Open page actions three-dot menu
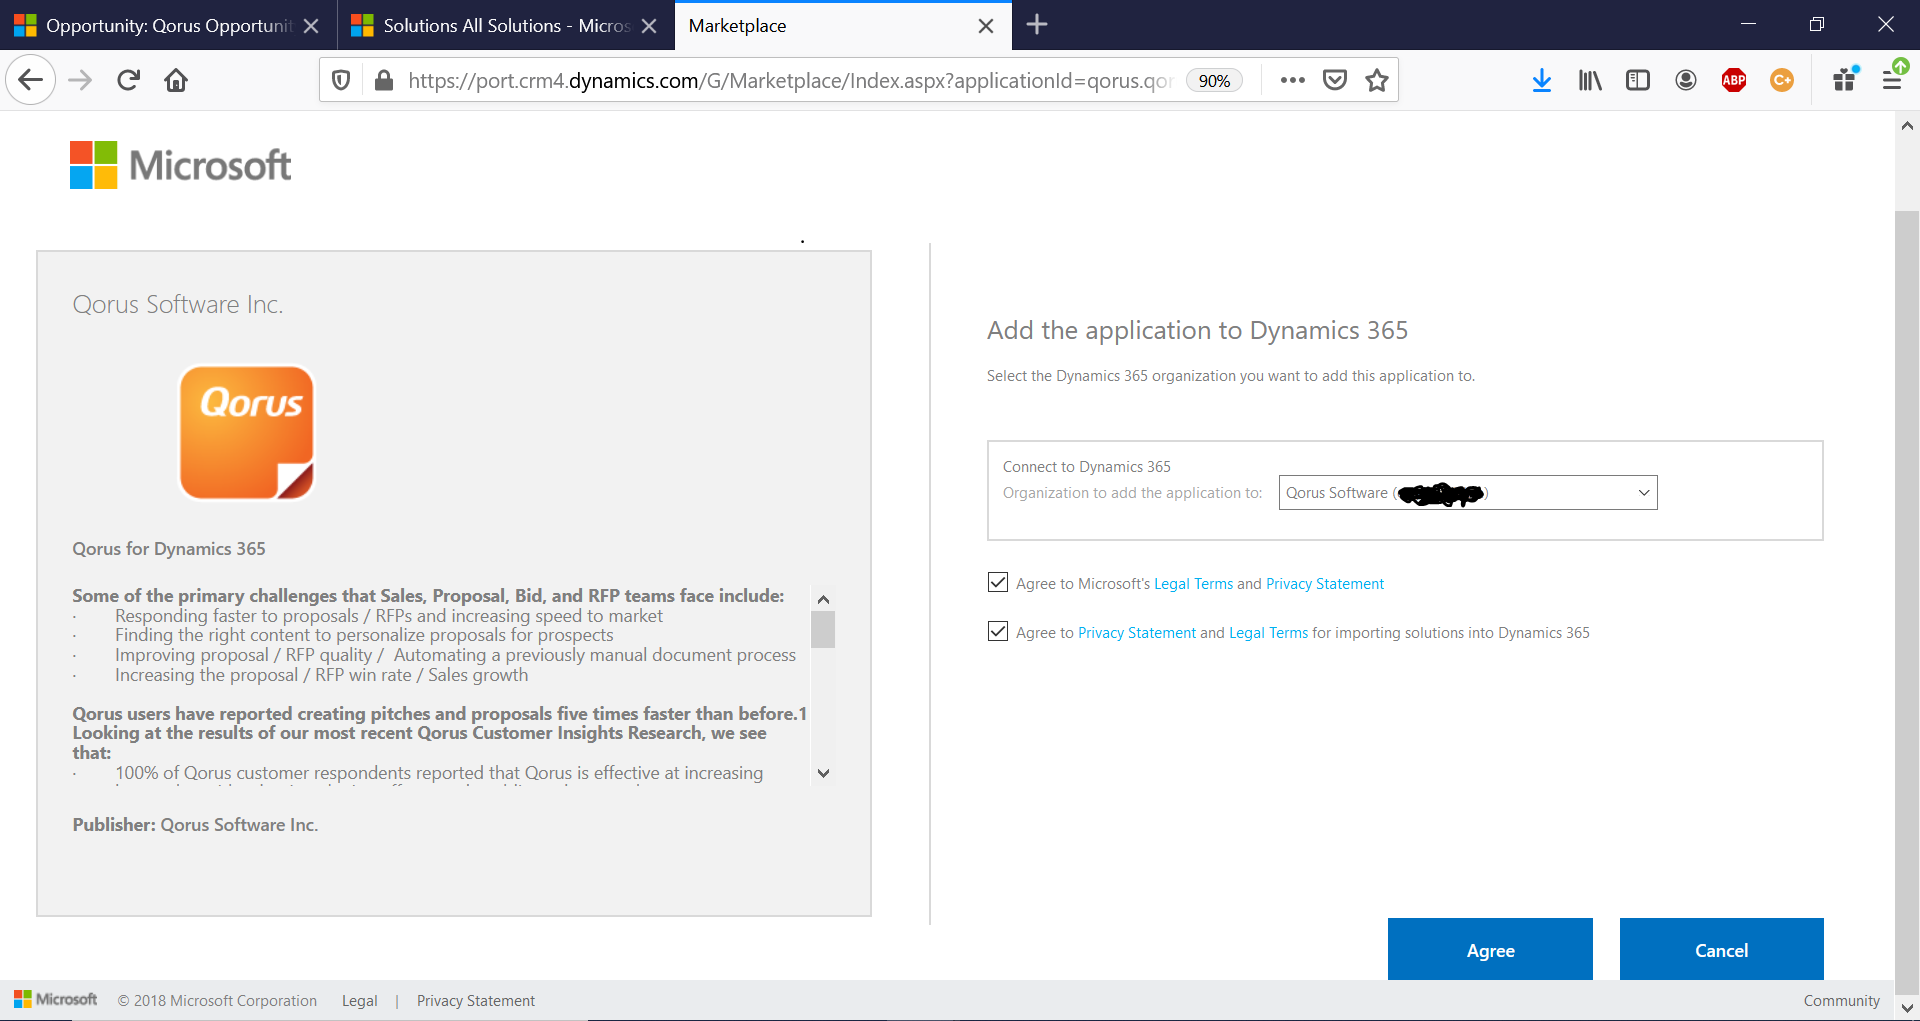 1292,80
